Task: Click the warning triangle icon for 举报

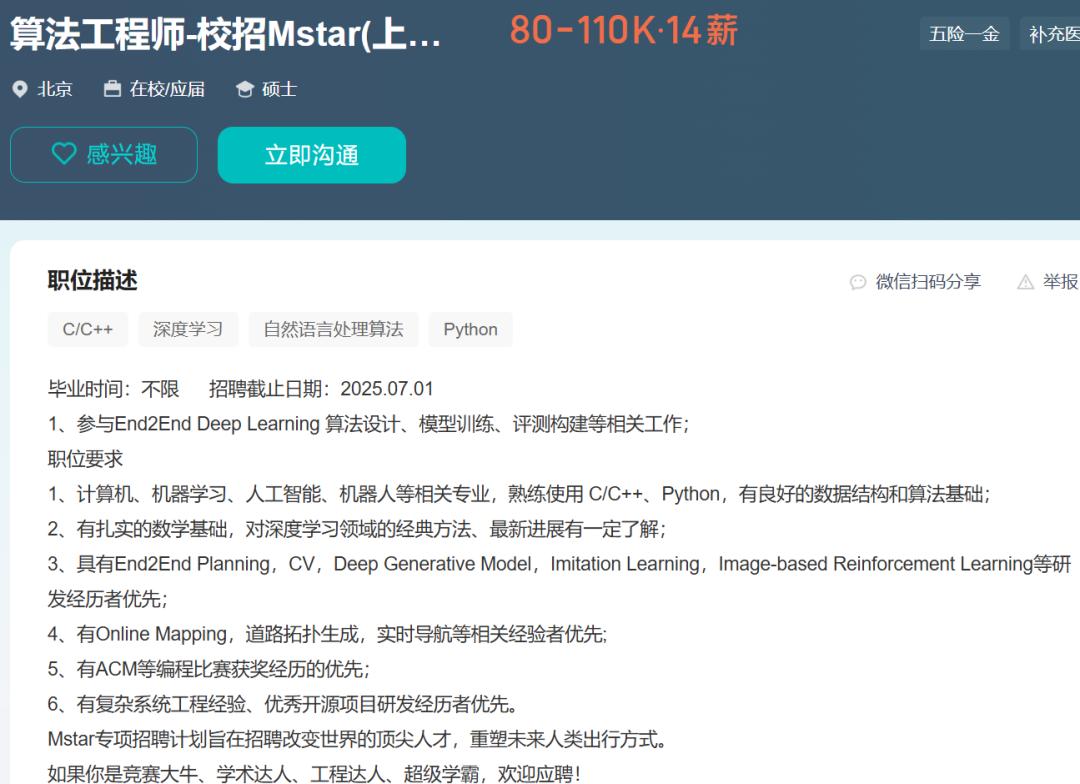Action: click(1025, 282)
